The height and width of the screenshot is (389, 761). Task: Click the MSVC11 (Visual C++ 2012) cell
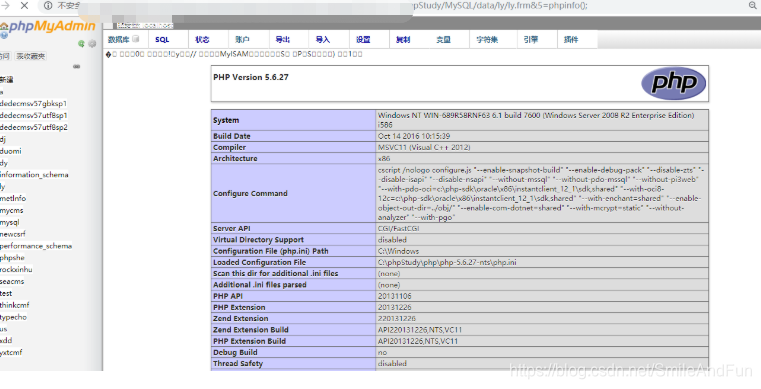click(424, 147)
